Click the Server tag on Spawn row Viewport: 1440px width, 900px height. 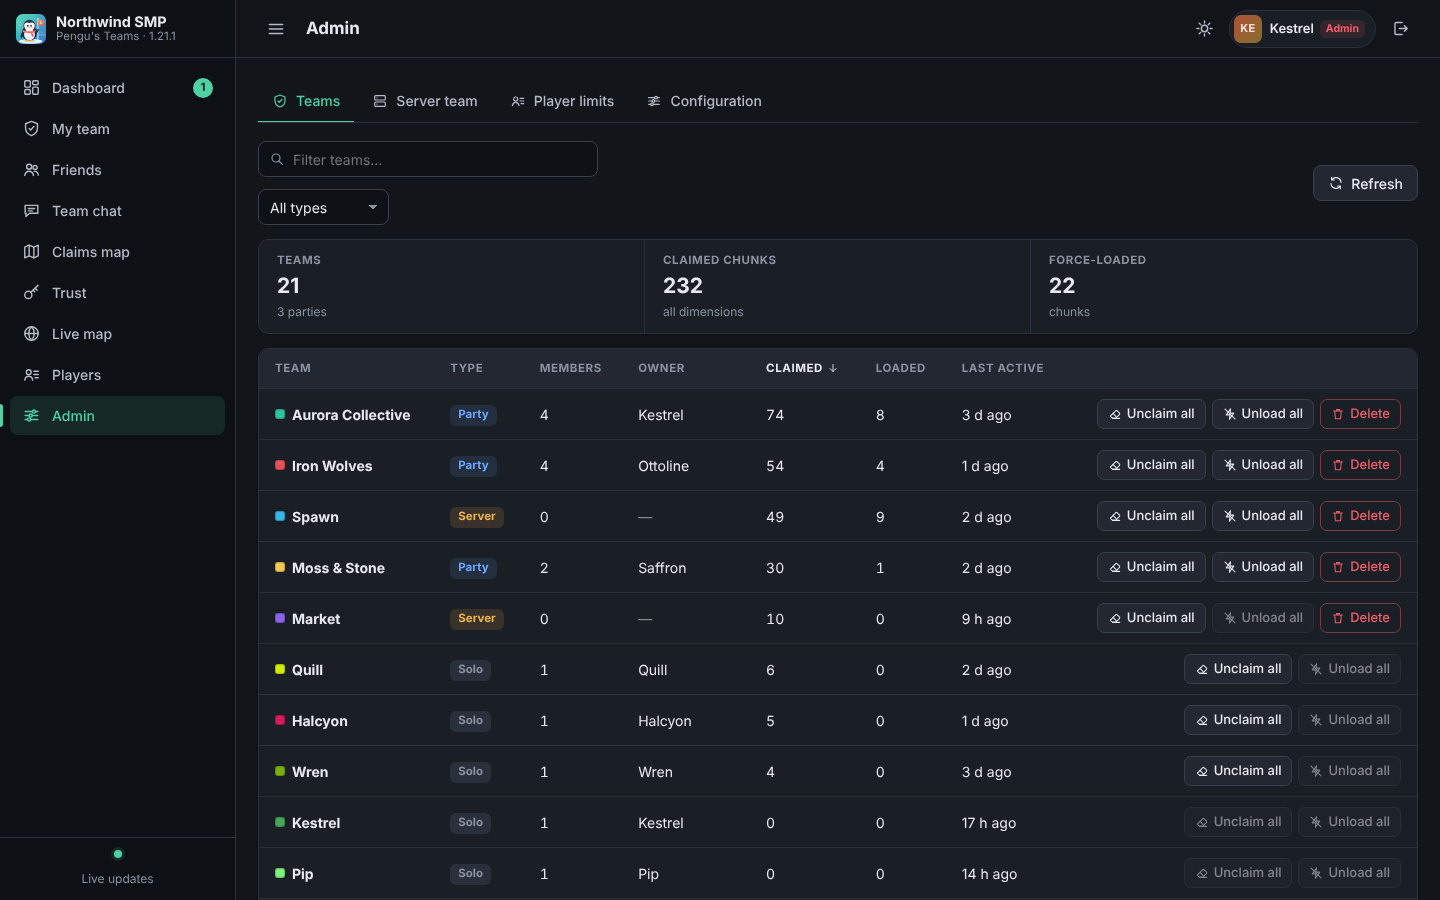tap(477, 517)
